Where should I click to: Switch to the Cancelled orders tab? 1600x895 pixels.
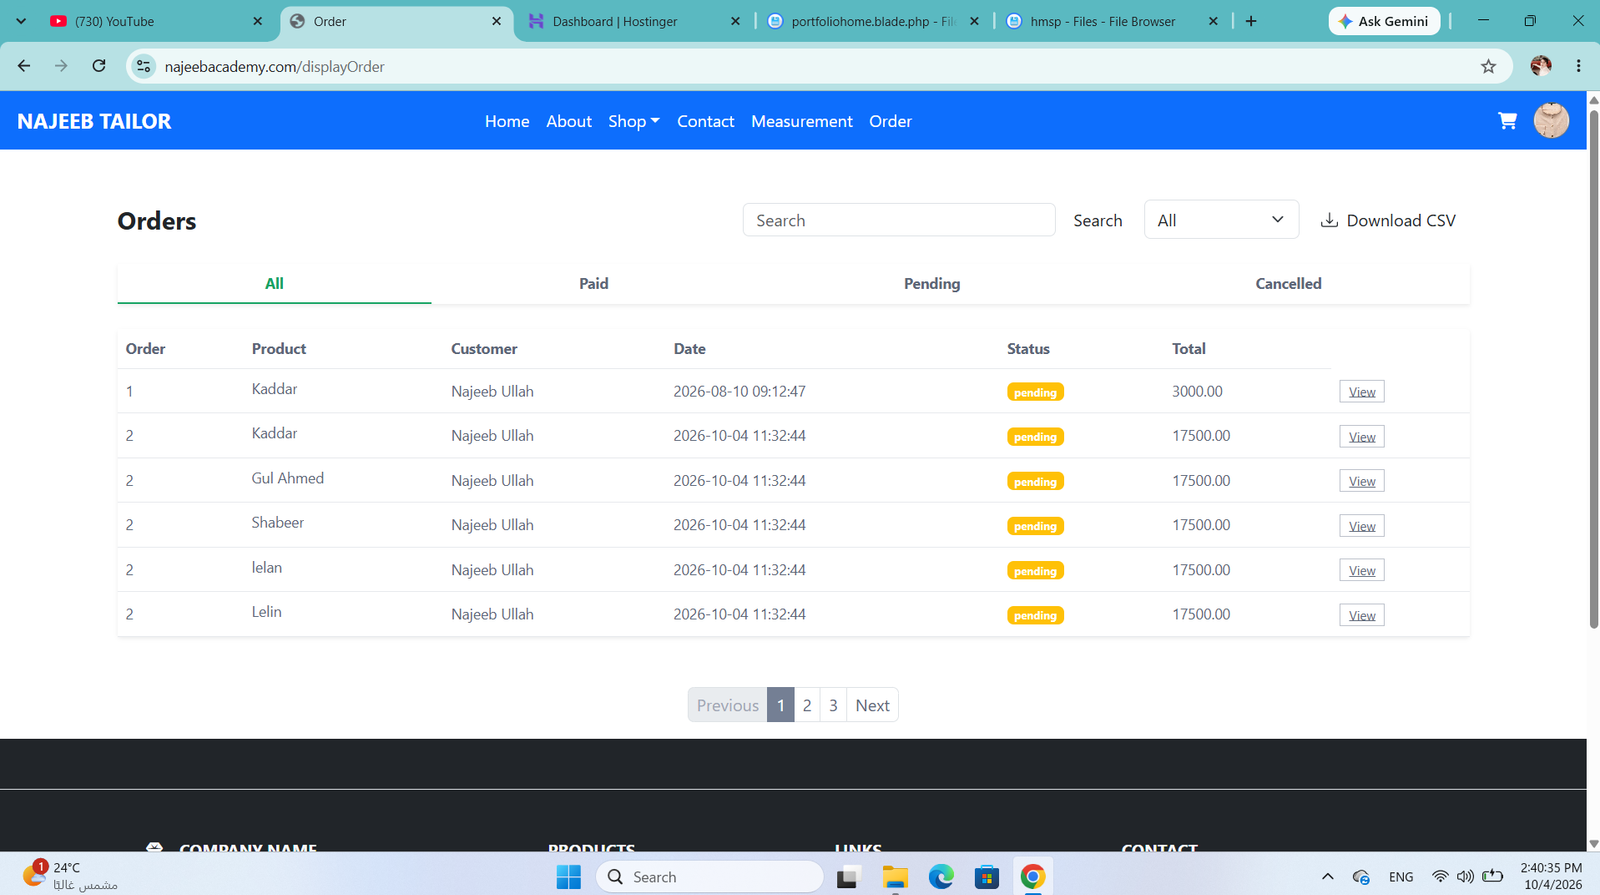[x=1289, y=284]
